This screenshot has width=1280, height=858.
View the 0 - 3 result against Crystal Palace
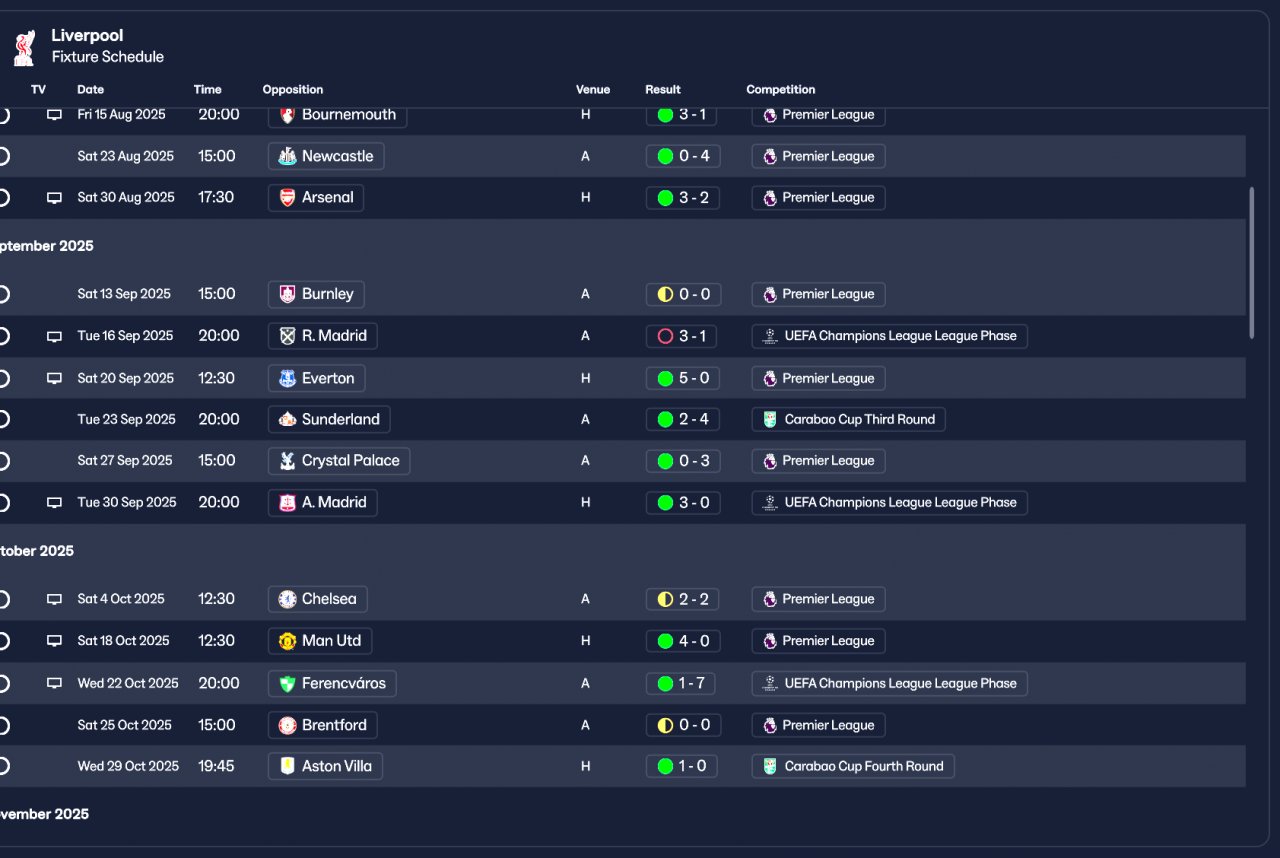[x=683, y=461]
